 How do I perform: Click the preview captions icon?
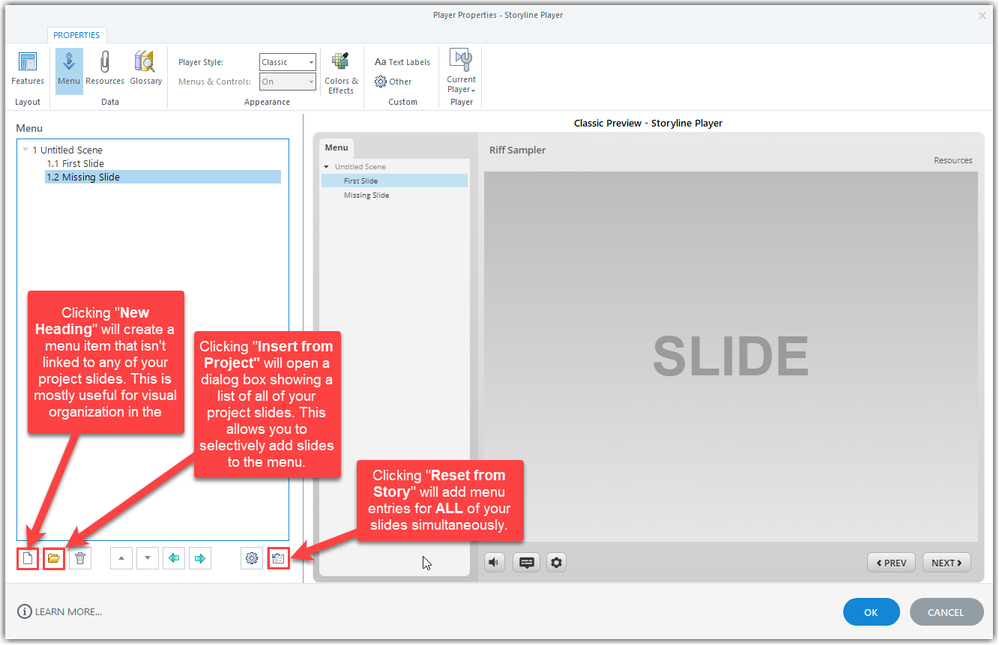pyautogui.click(x=526, y=563)
